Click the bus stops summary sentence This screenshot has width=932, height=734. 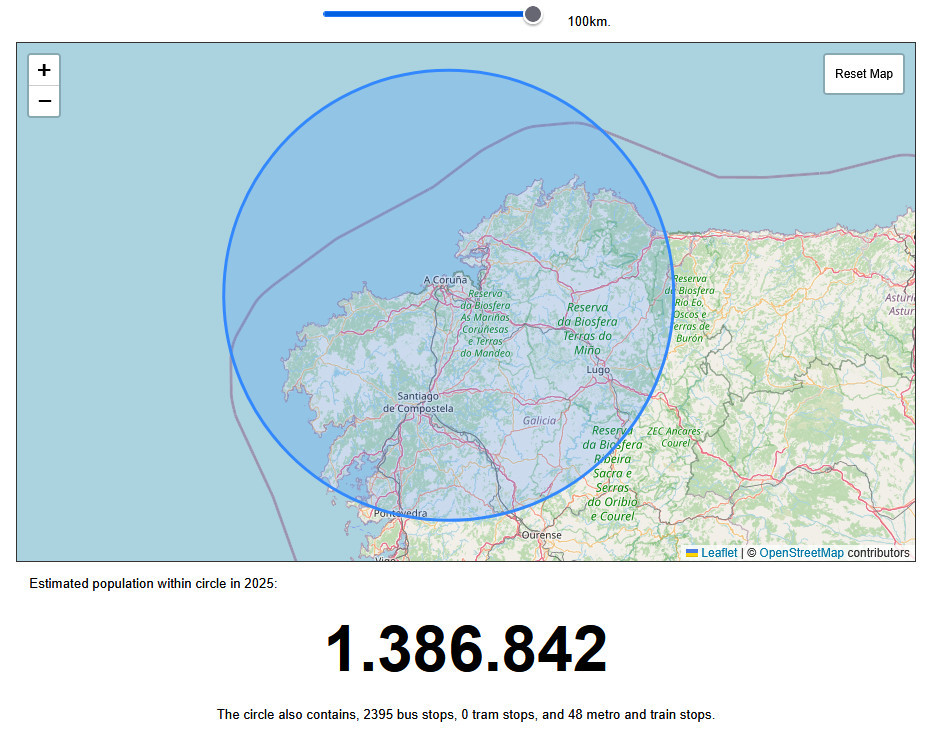point(466,714)
